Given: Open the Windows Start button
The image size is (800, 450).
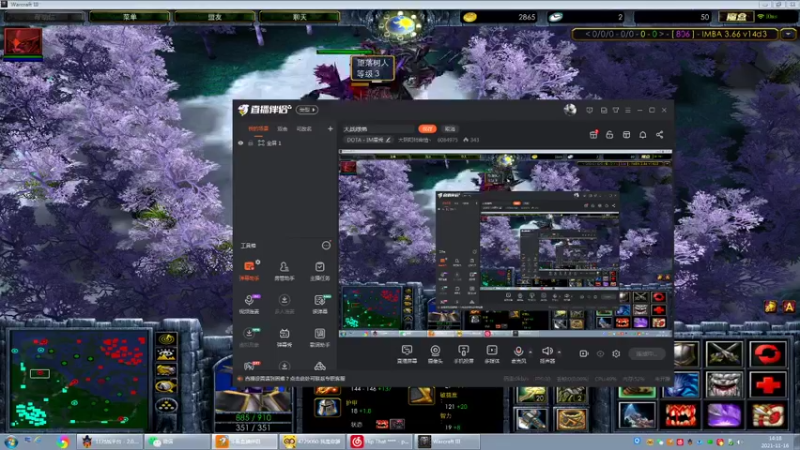Looking at the screenshot, I should click(11, 442).
